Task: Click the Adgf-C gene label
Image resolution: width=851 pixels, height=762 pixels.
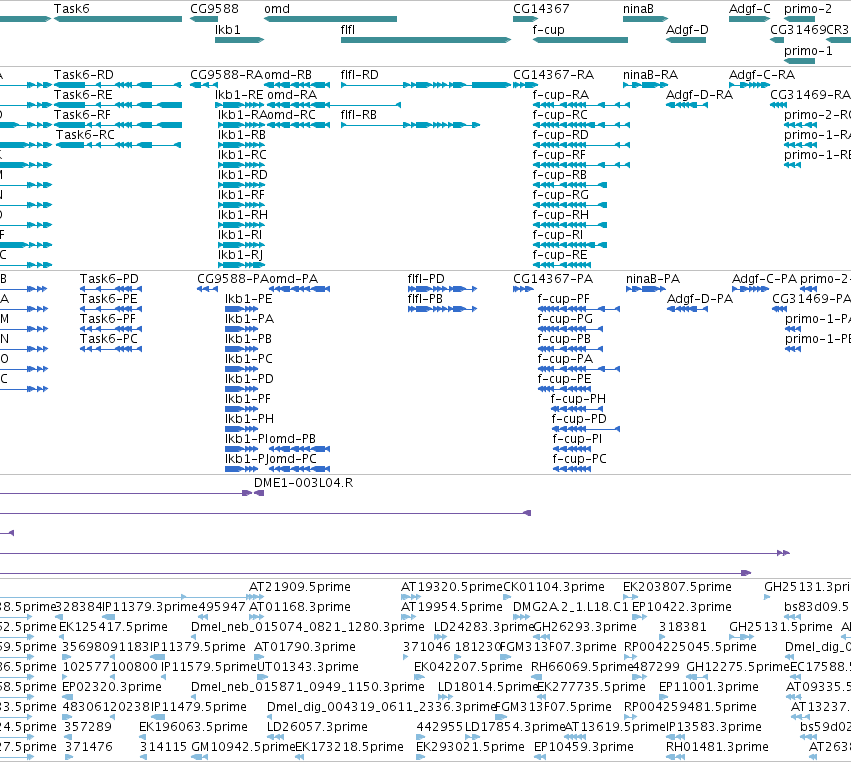Action: [750, 9]
